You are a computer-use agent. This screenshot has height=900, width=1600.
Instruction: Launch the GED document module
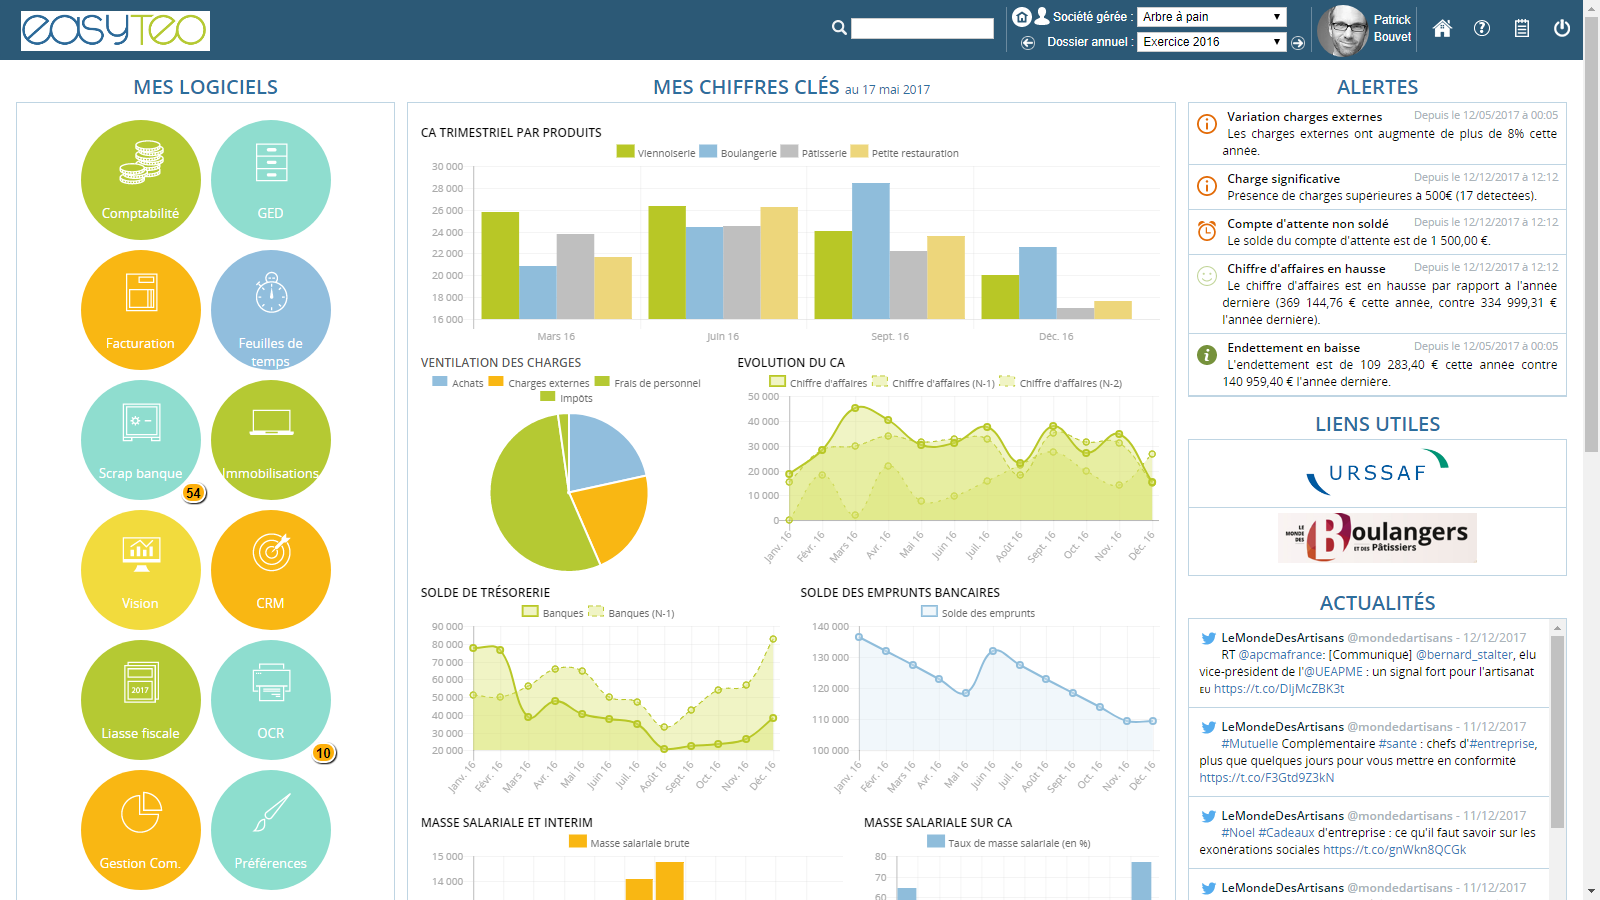coord(270,180)
